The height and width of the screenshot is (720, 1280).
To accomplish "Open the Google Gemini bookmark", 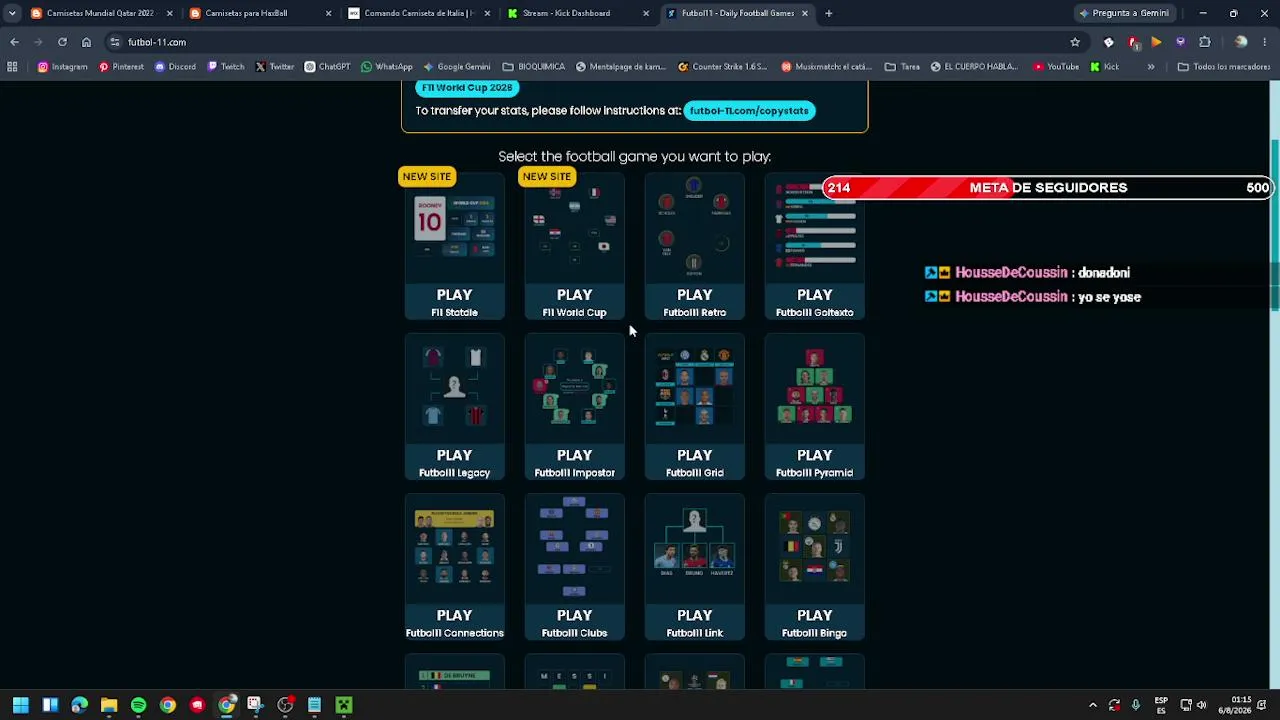I will (456, 67).
